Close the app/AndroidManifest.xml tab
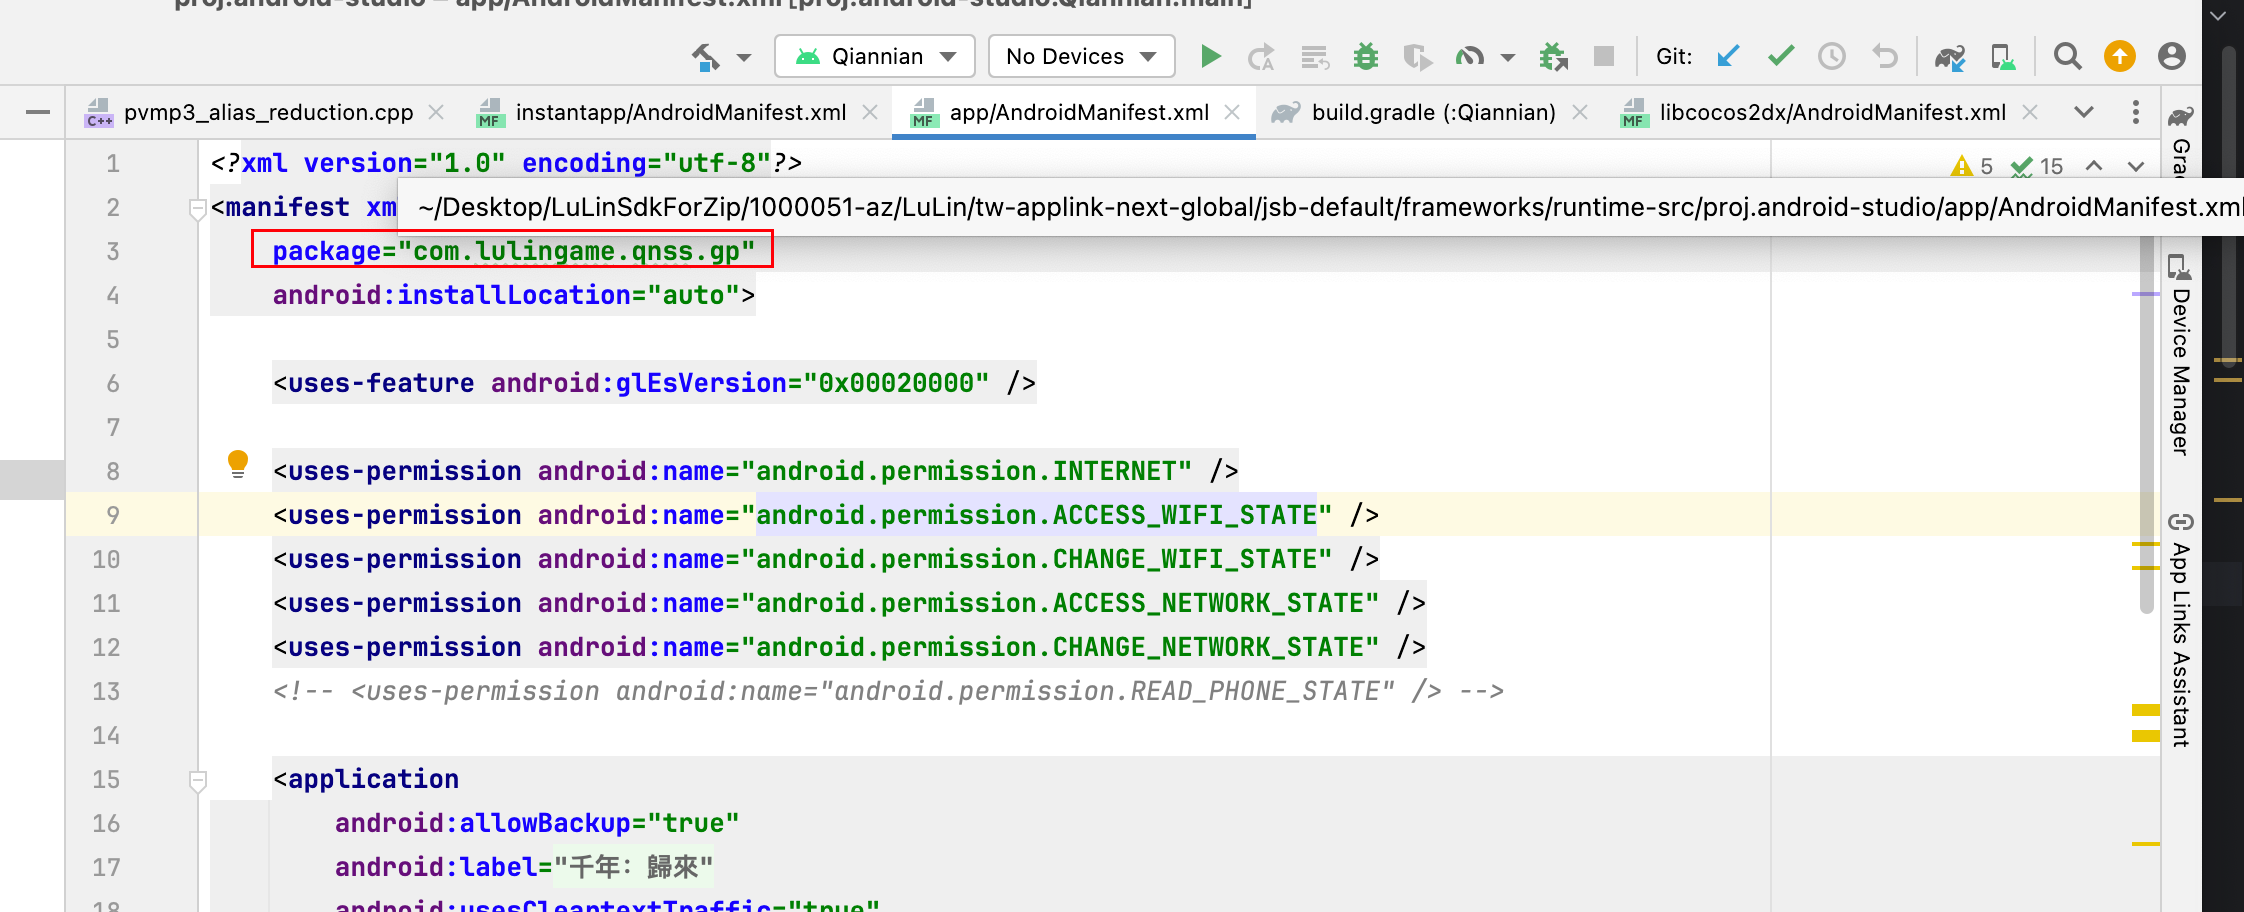Viewport: 2244px width, 912px height. coord(1233,112)
